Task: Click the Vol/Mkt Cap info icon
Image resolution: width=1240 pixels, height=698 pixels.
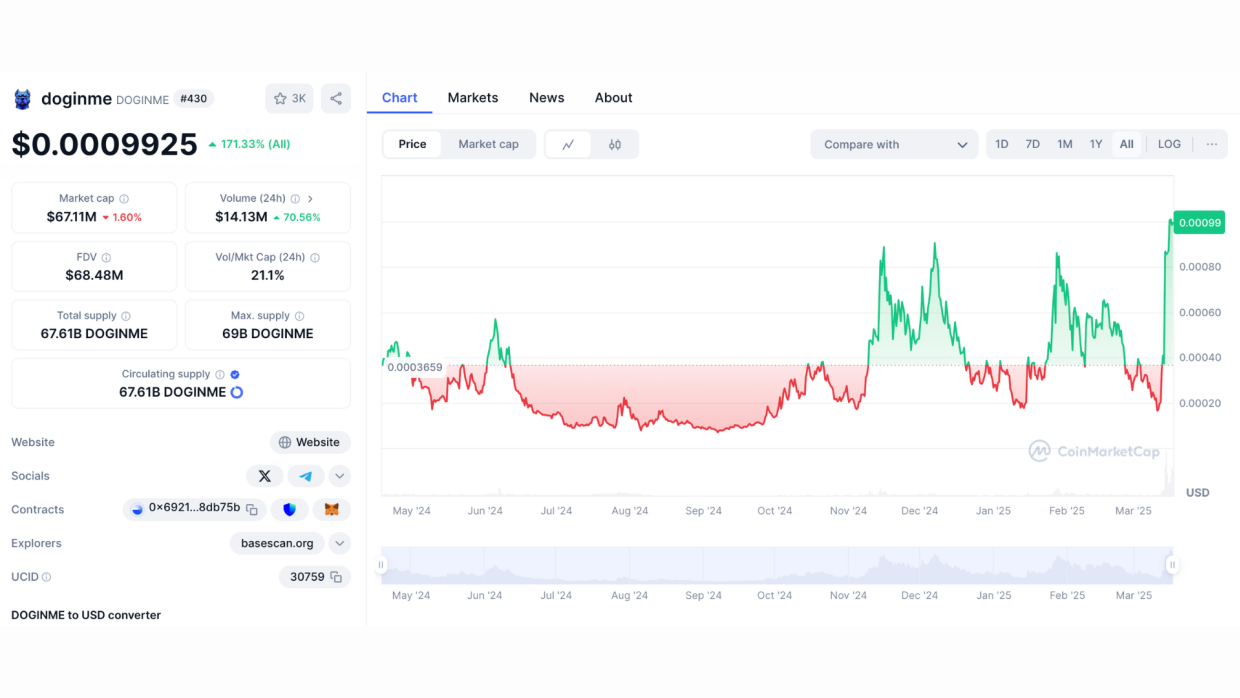Action: click(315, 258)
